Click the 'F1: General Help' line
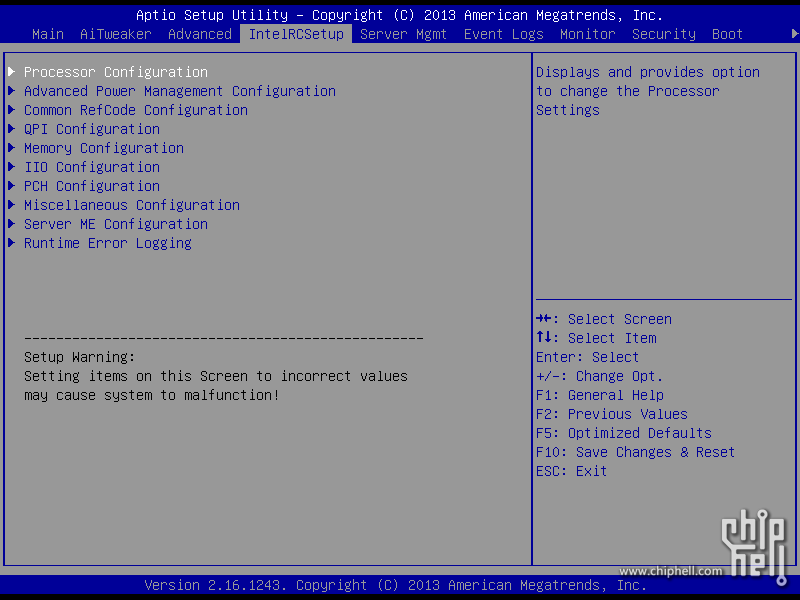 coord(599,395)
